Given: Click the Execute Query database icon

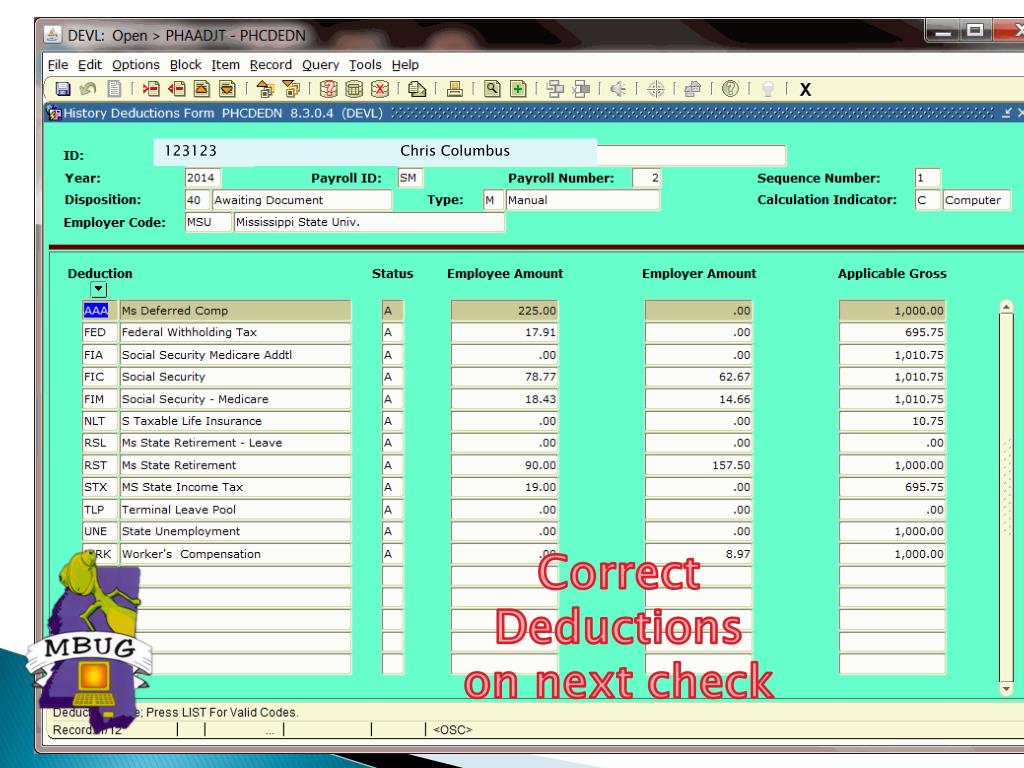Looking at the screenshot, I should coord(354,89).
